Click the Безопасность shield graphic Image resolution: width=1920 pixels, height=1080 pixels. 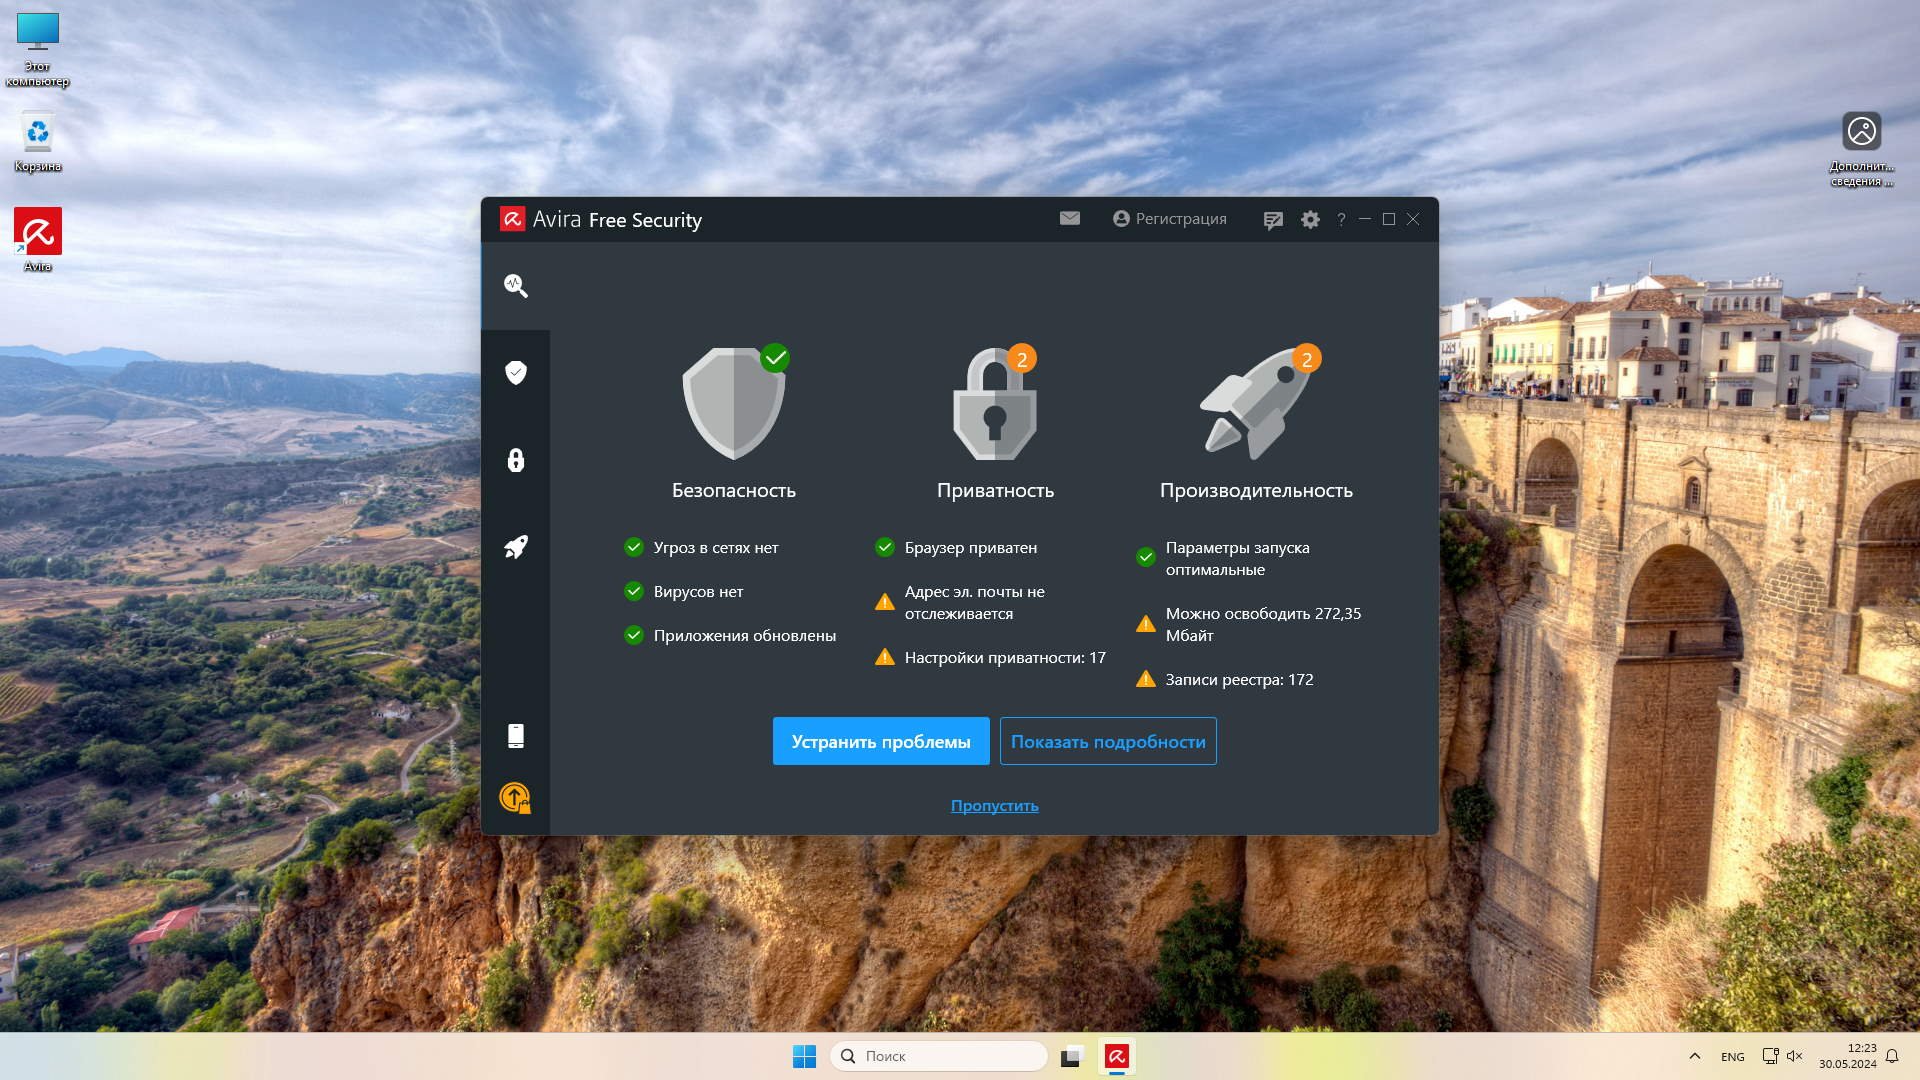(733, 405)
